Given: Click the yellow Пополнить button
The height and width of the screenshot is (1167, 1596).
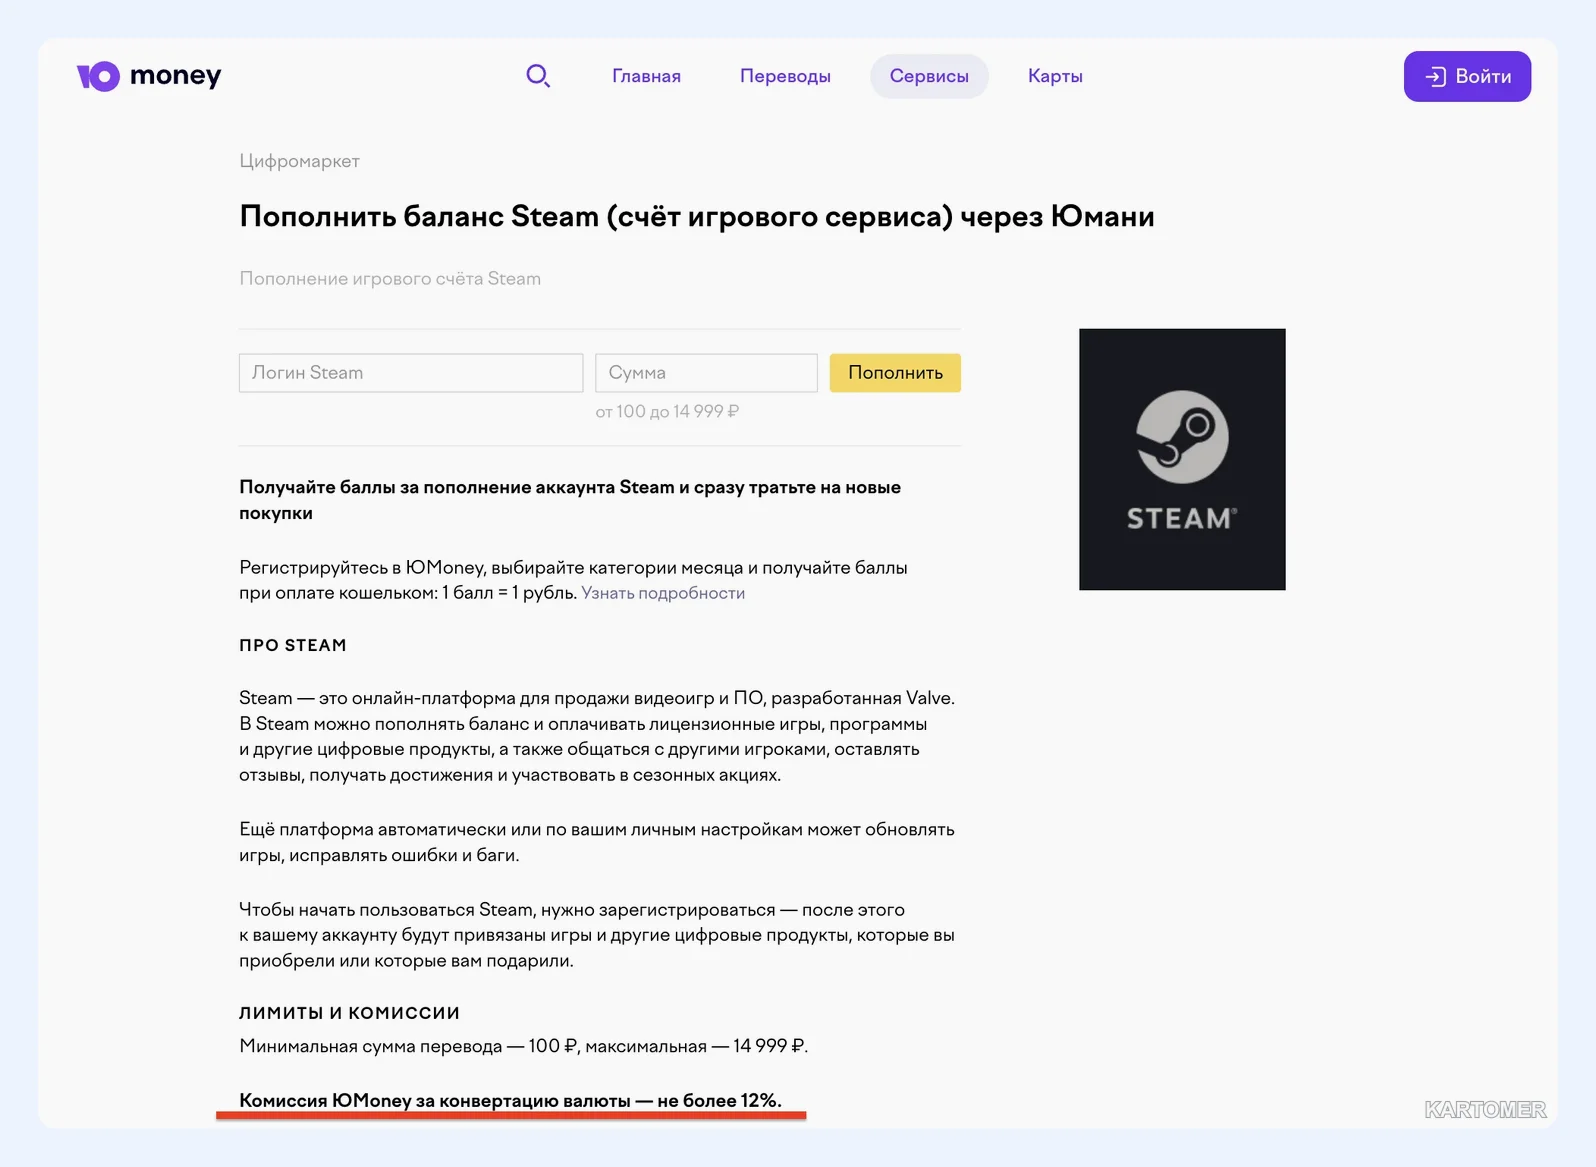Looking at the screenshot, I should click(895, 373).
